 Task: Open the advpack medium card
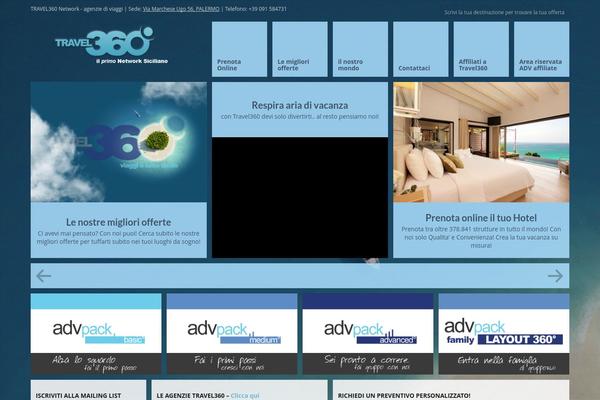pyautogui.click(x=232, y=334)
